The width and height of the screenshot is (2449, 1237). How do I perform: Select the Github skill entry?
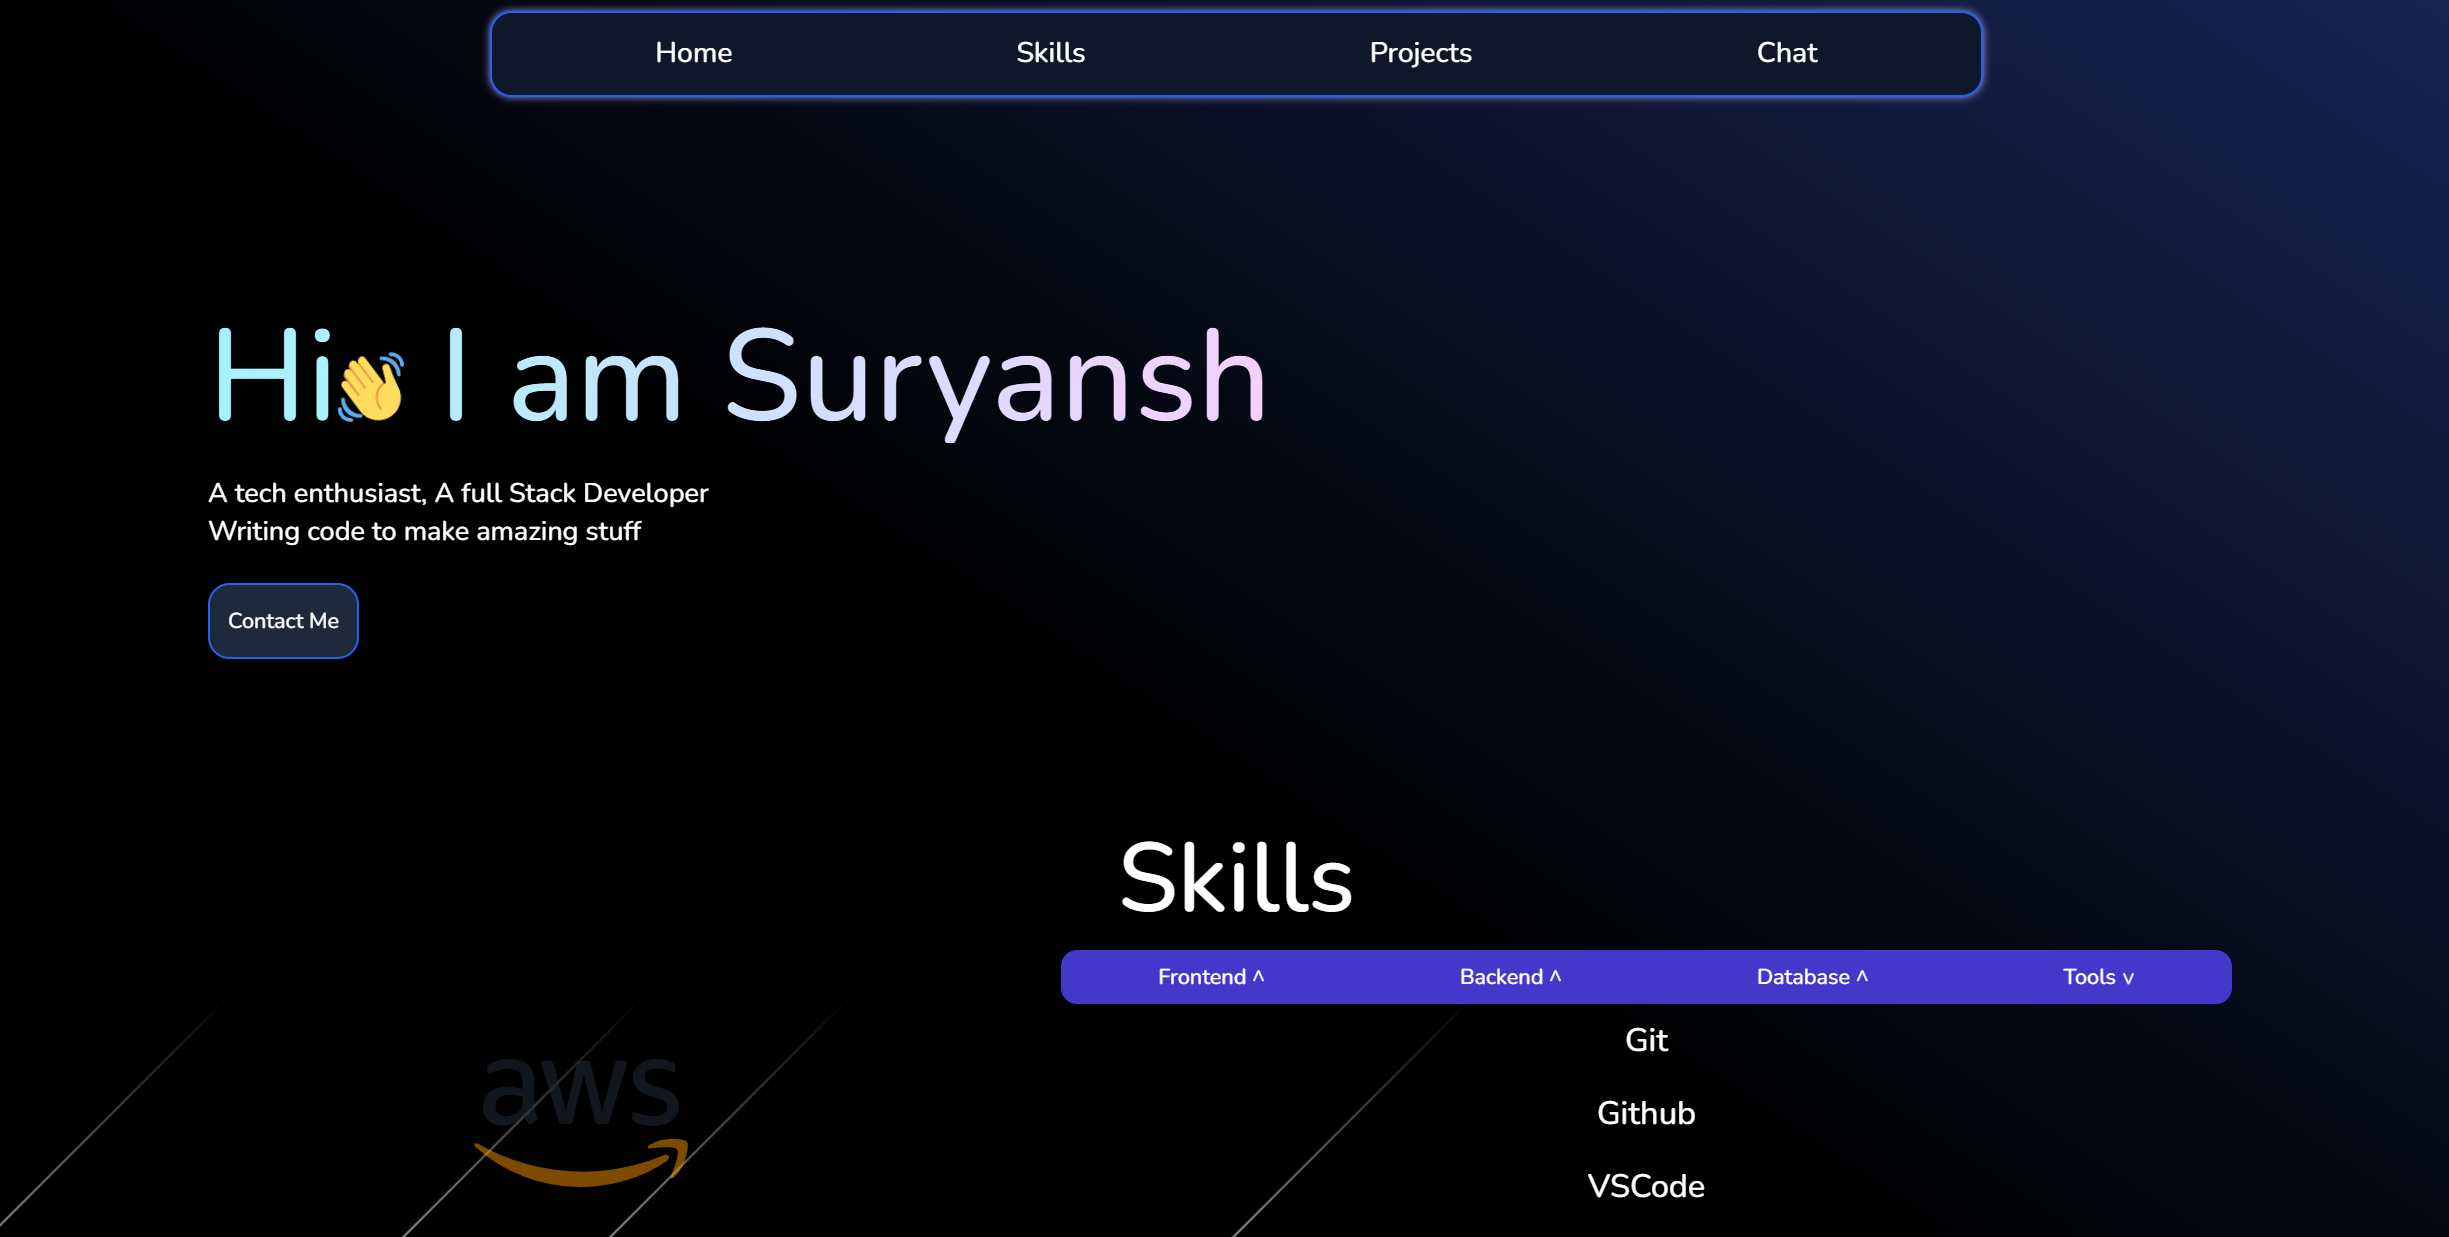(x=1646, y=1113)
